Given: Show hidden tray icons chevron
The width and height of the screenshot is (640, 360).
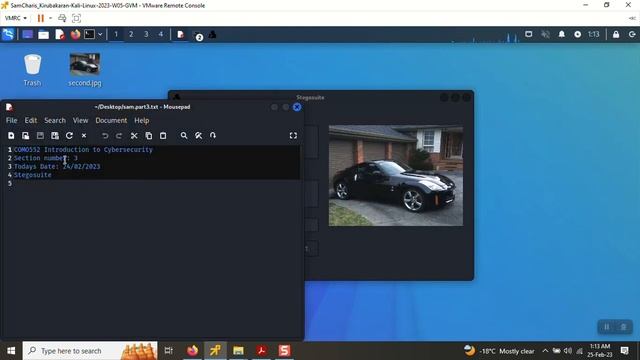Looking at the screenshot, I should (545, 351).
